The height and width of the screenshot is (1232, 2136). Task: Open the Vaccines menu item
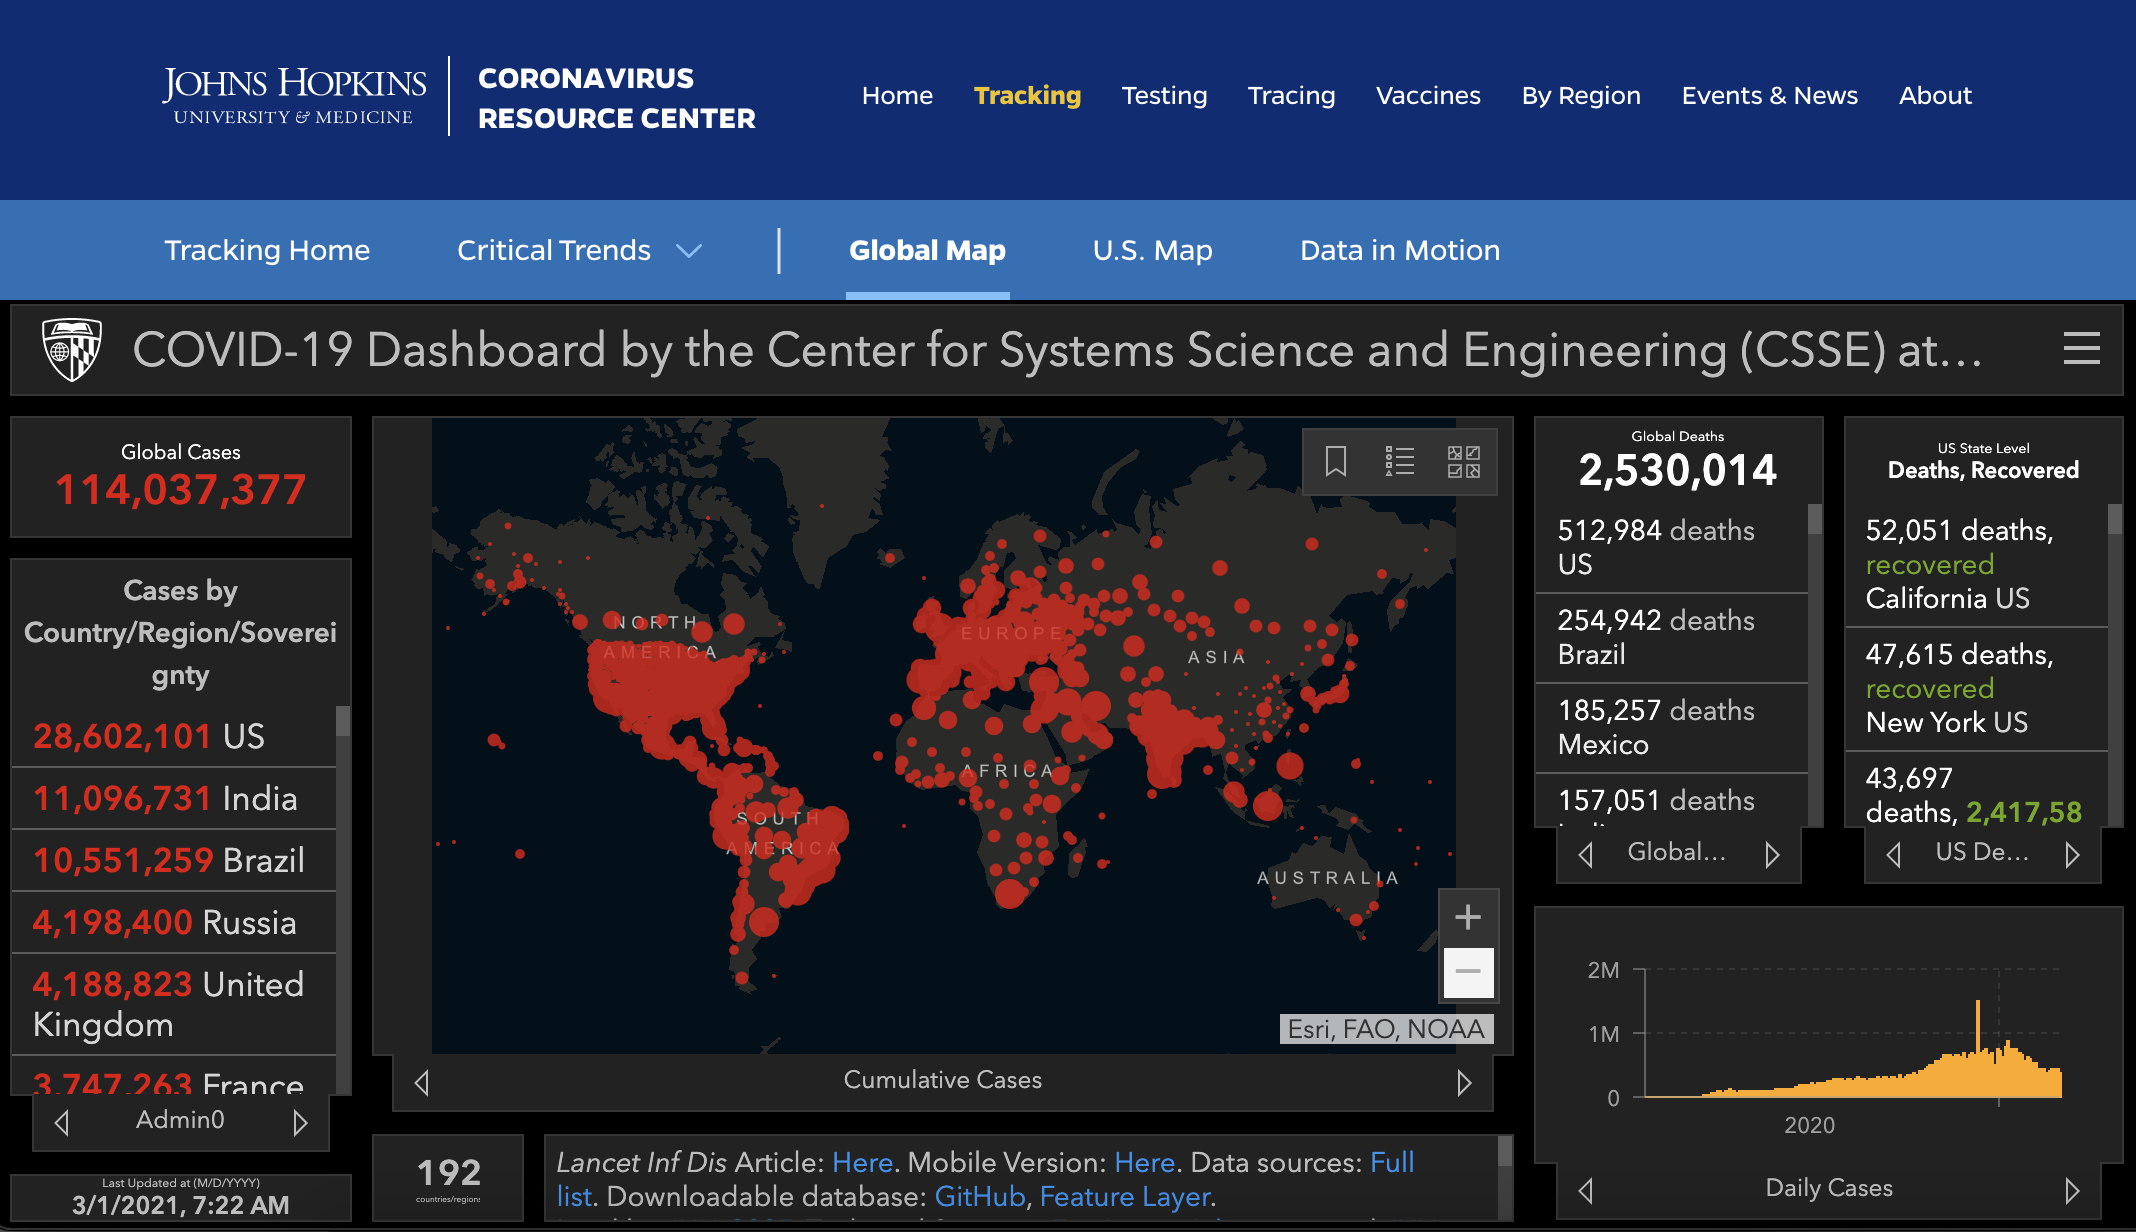pos(1427,96)
